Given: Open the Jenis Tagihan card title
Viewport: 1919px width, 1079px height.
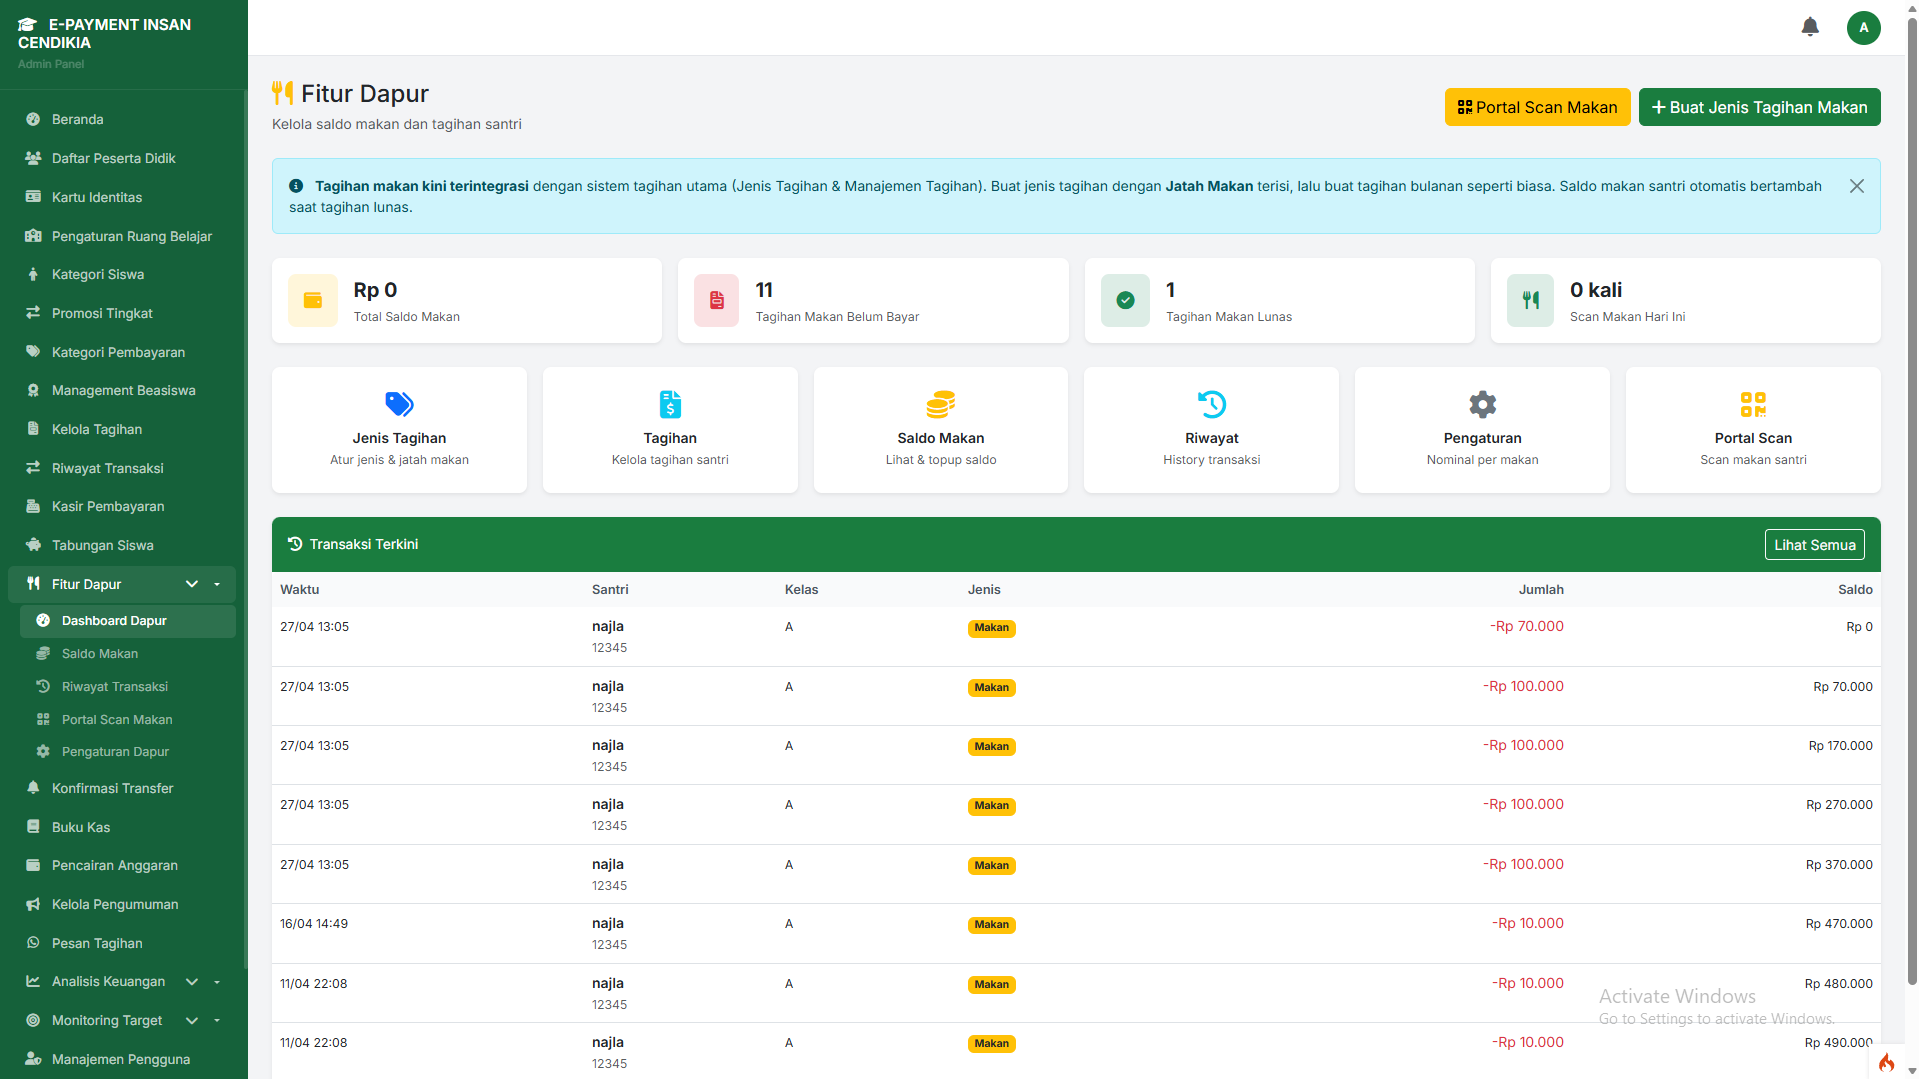Looking at the screenshot, I should tap(399, 438).
